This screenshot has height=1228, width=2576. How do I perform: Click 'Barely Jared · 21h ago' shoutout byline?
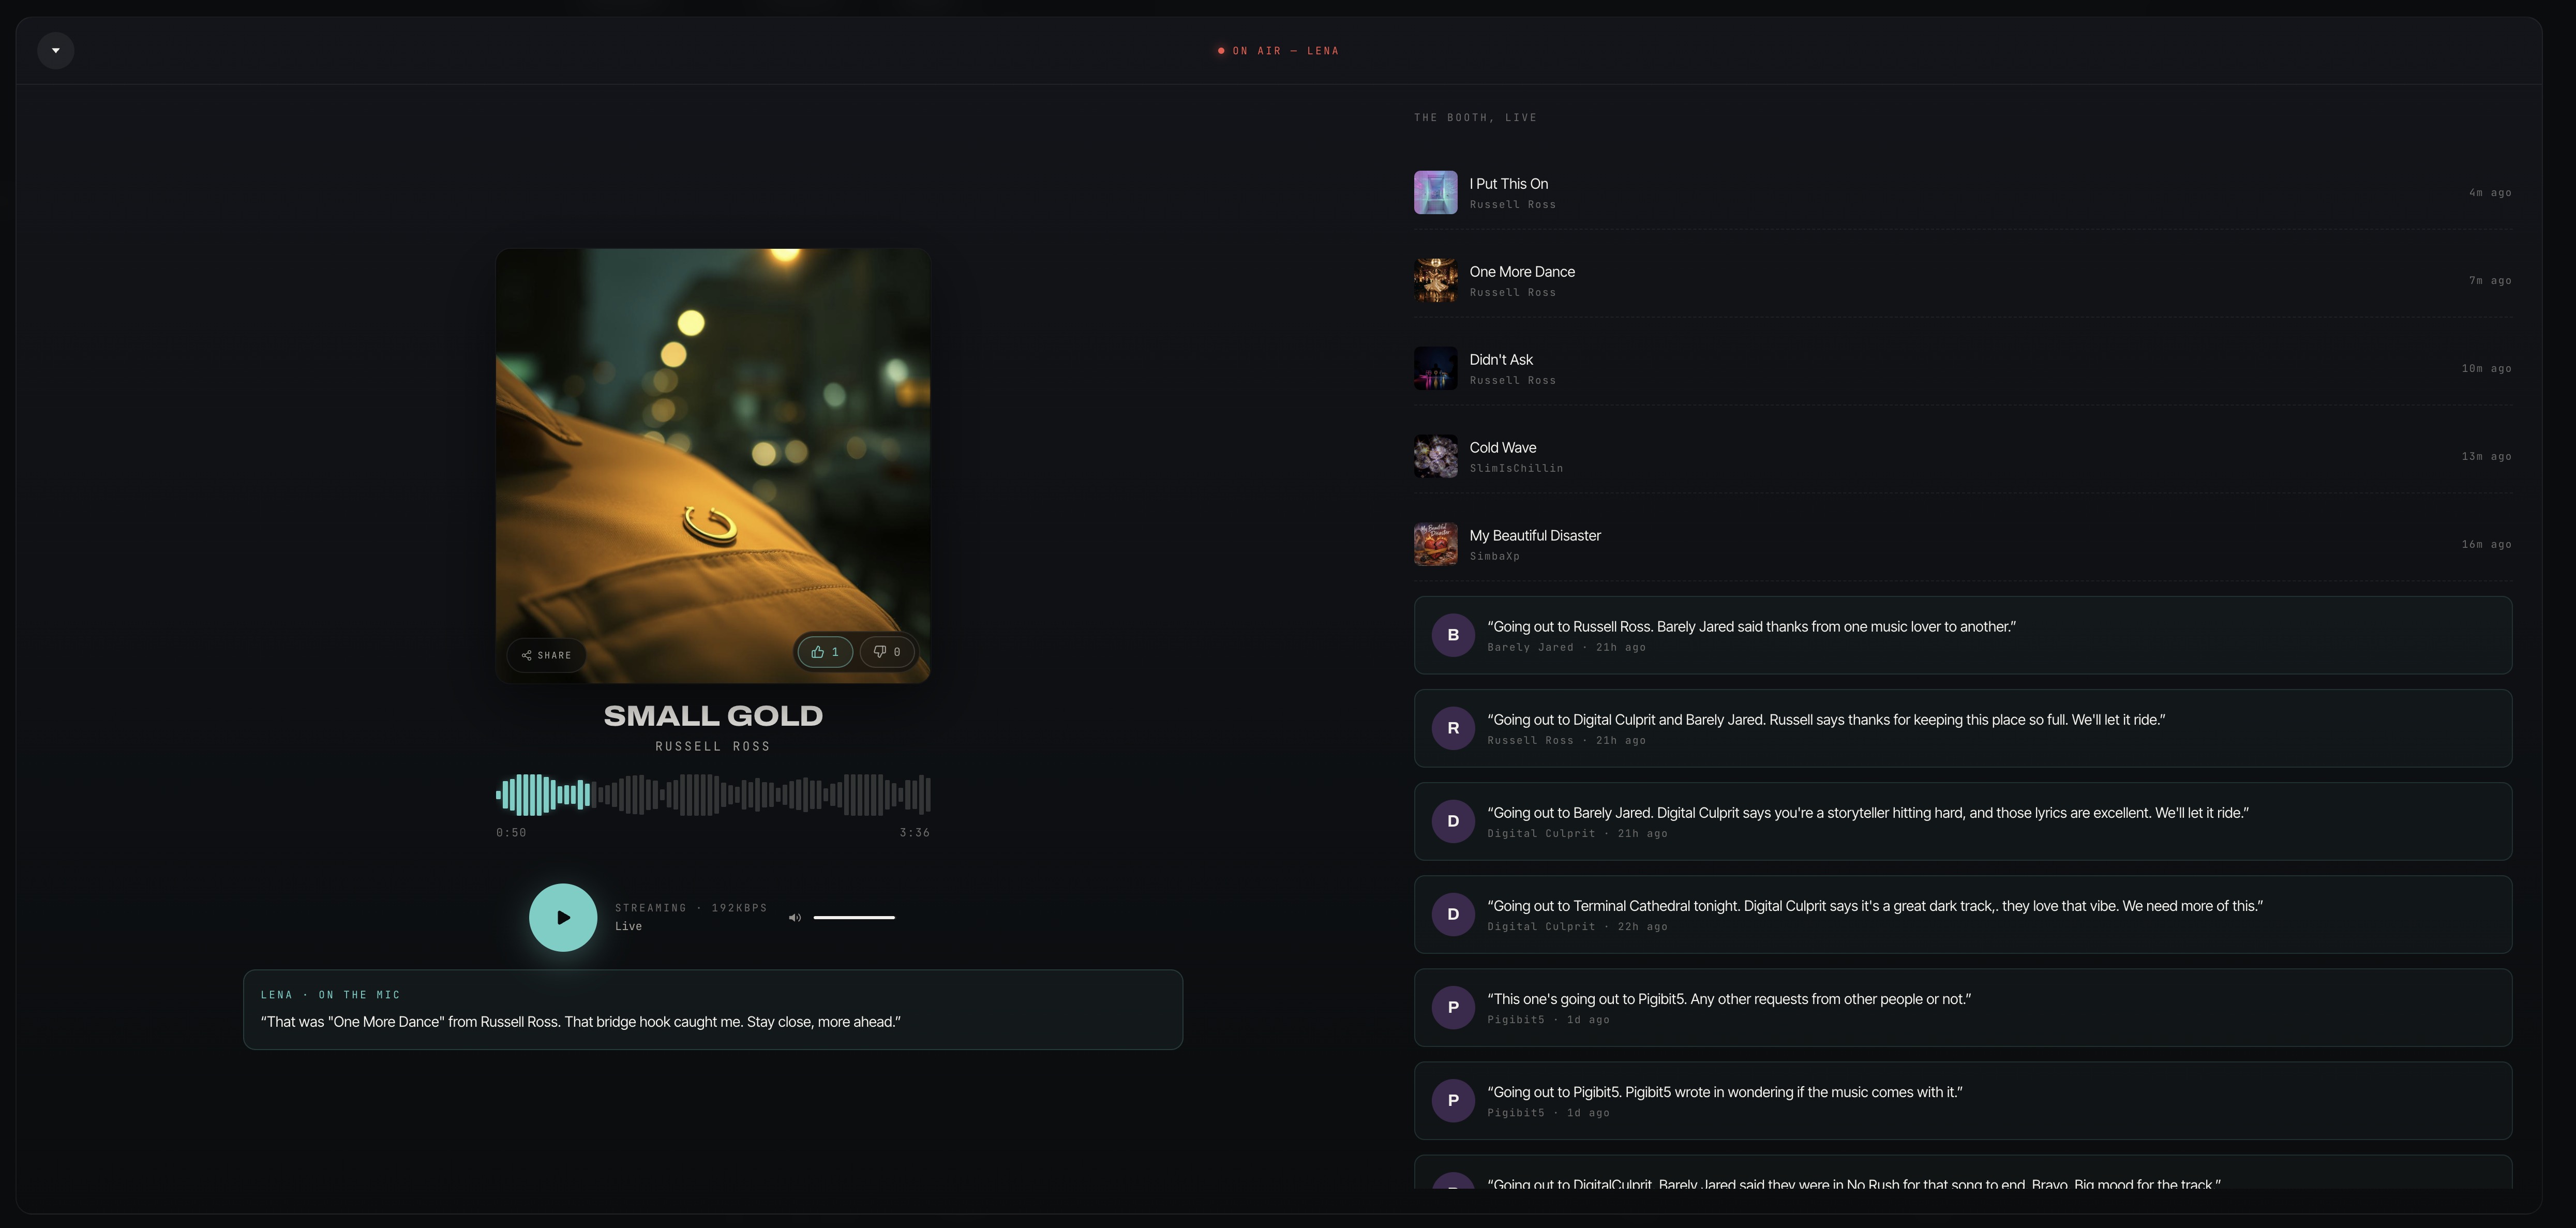tap(1566, 648)
